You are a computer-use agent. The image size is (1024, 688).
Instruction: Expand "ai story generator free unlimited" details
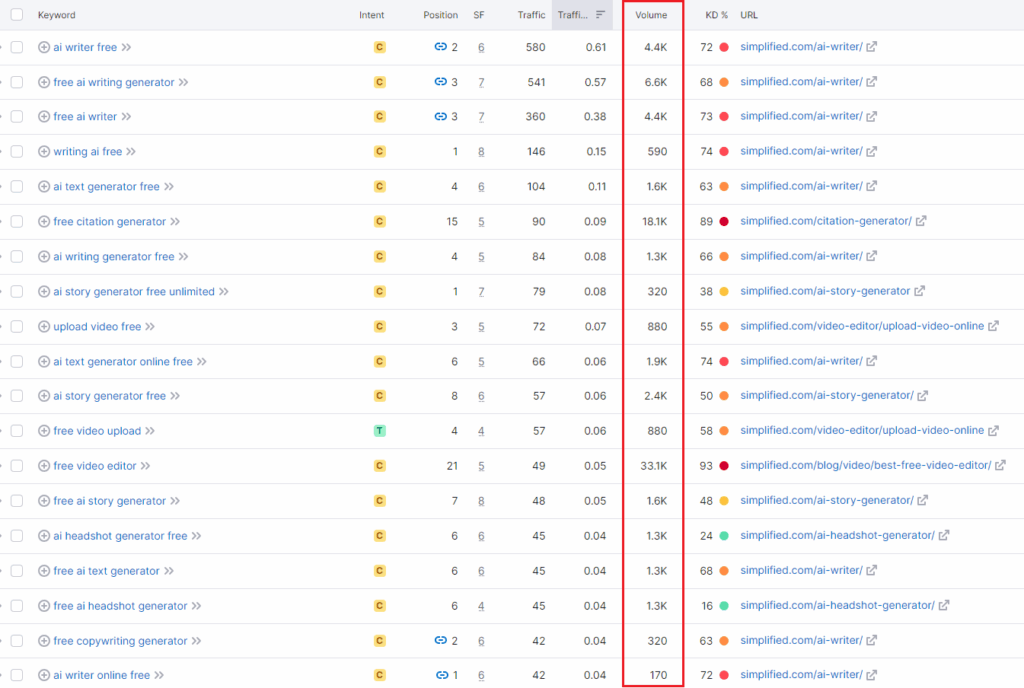point(222,291)
